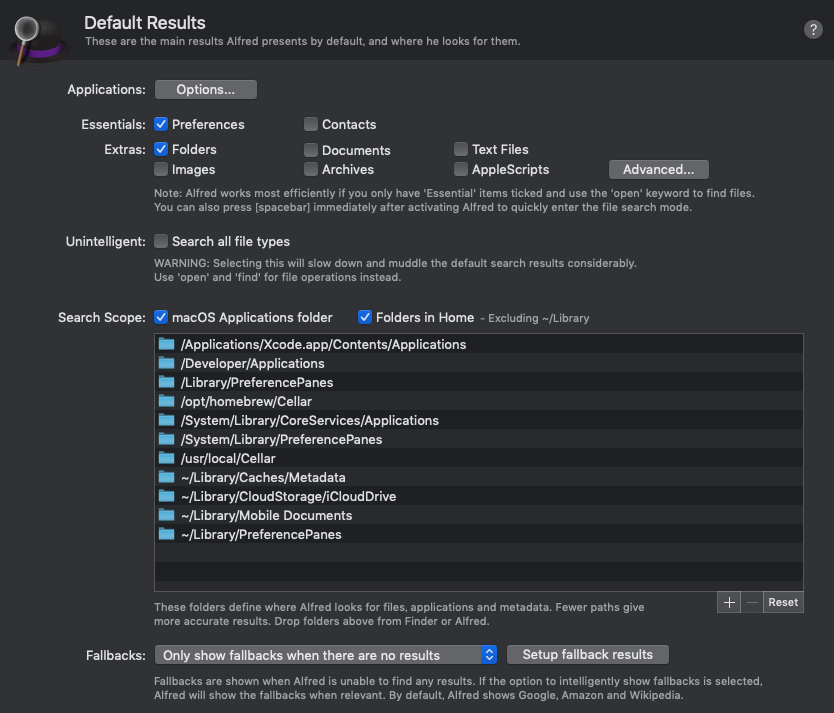
Task: Click folder icon for ~/Library/Mobile Documents
Action: [166, 515]
